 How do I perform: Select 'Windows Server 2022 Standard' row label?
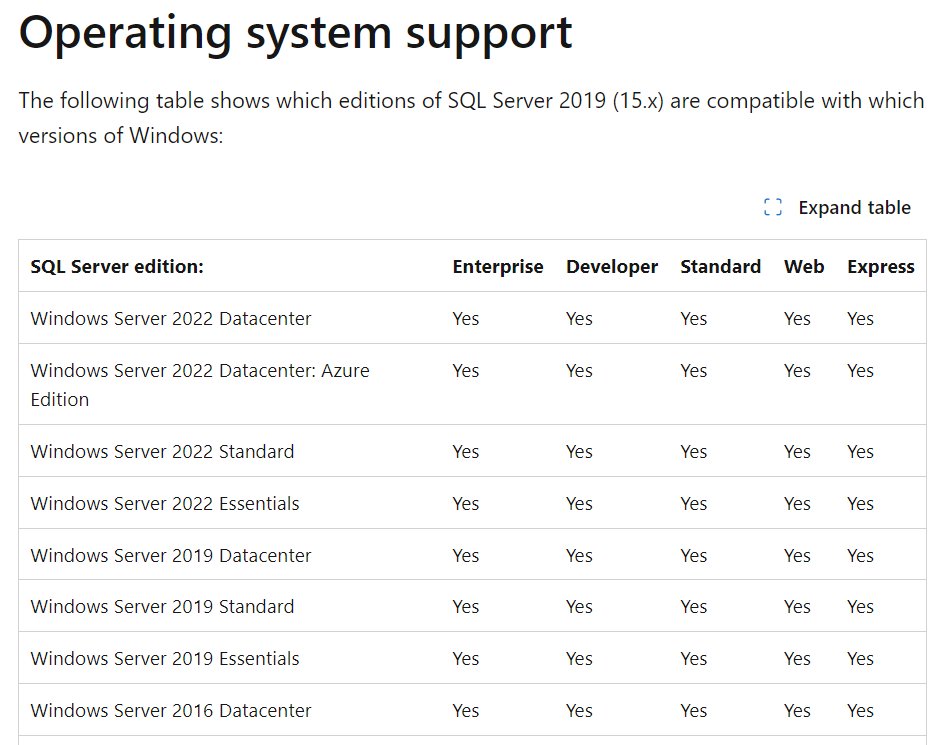coord(162,452)
